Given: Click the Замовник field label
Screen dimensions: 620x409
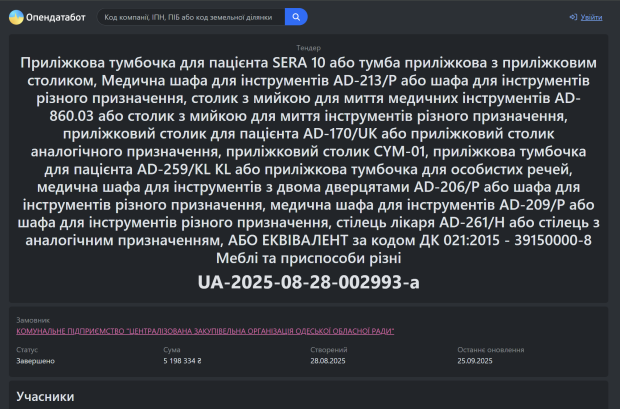Looking at the screenshot, I should (x=32, y=321).
